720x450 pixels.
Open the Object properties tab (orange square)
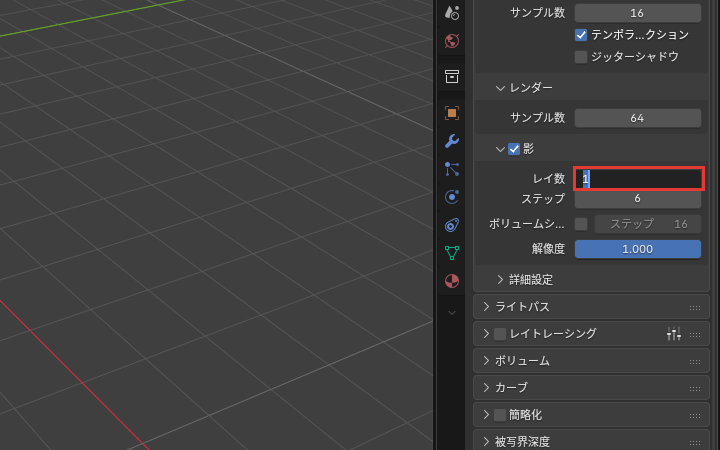click(452, 113)
